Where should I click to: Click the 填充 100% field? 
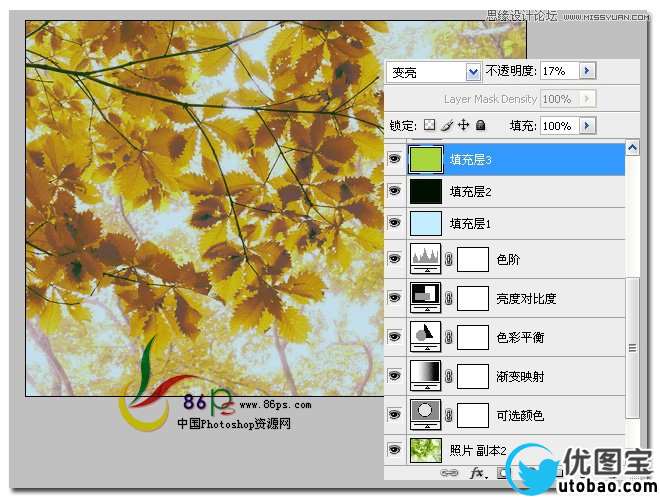coord(560,125)
